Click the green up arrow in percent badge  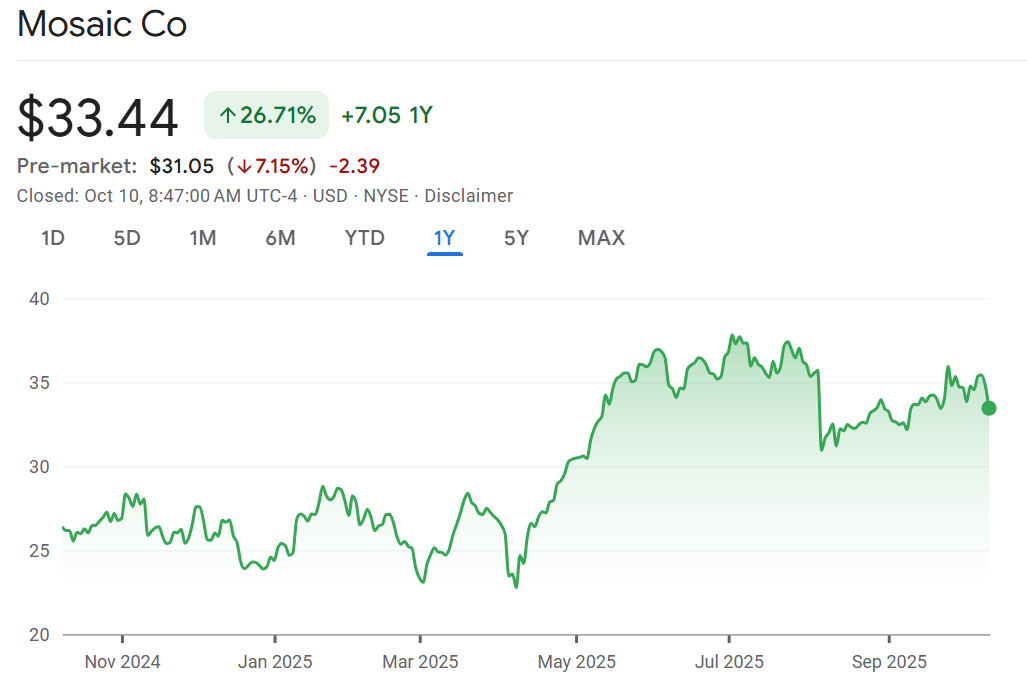pyautogui.click(x=227, y=116)
